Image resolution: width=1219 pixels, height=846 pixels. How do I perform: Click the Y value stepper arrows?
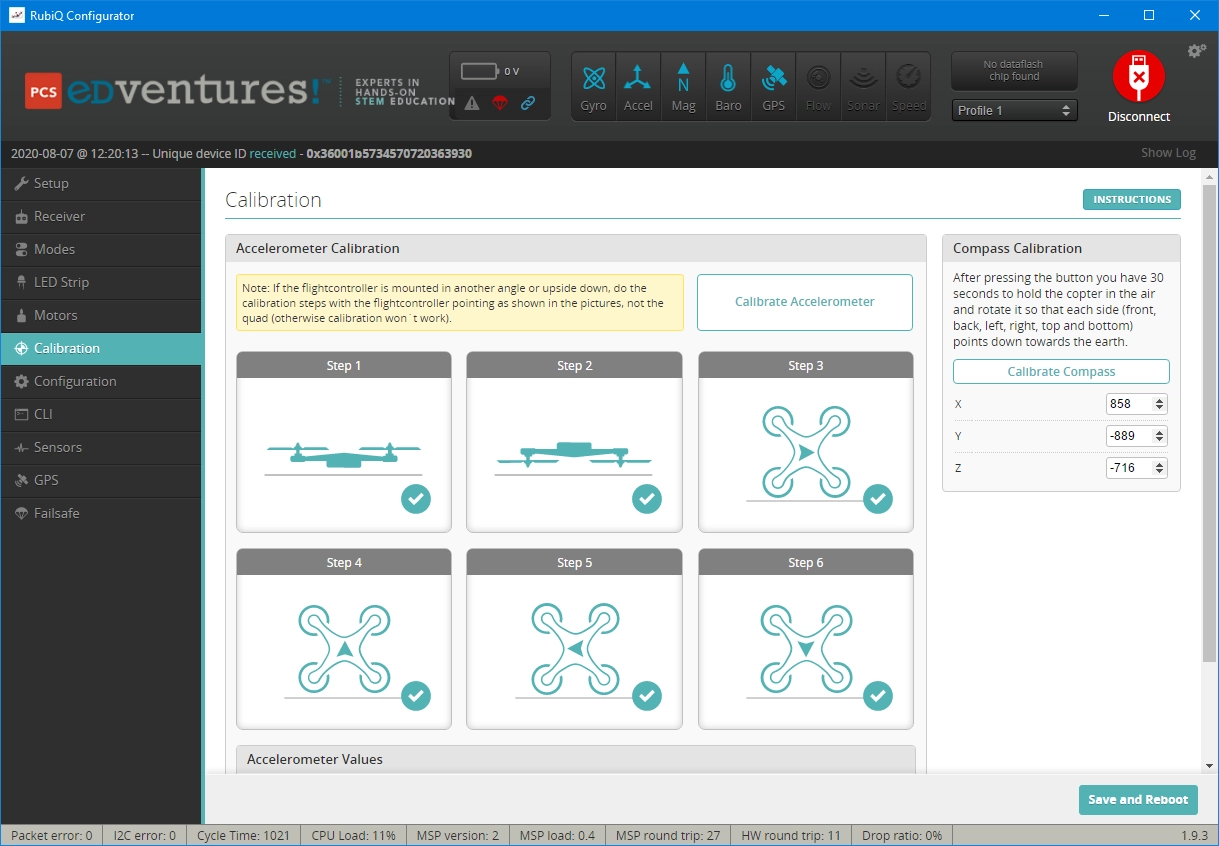[1159, 436]
